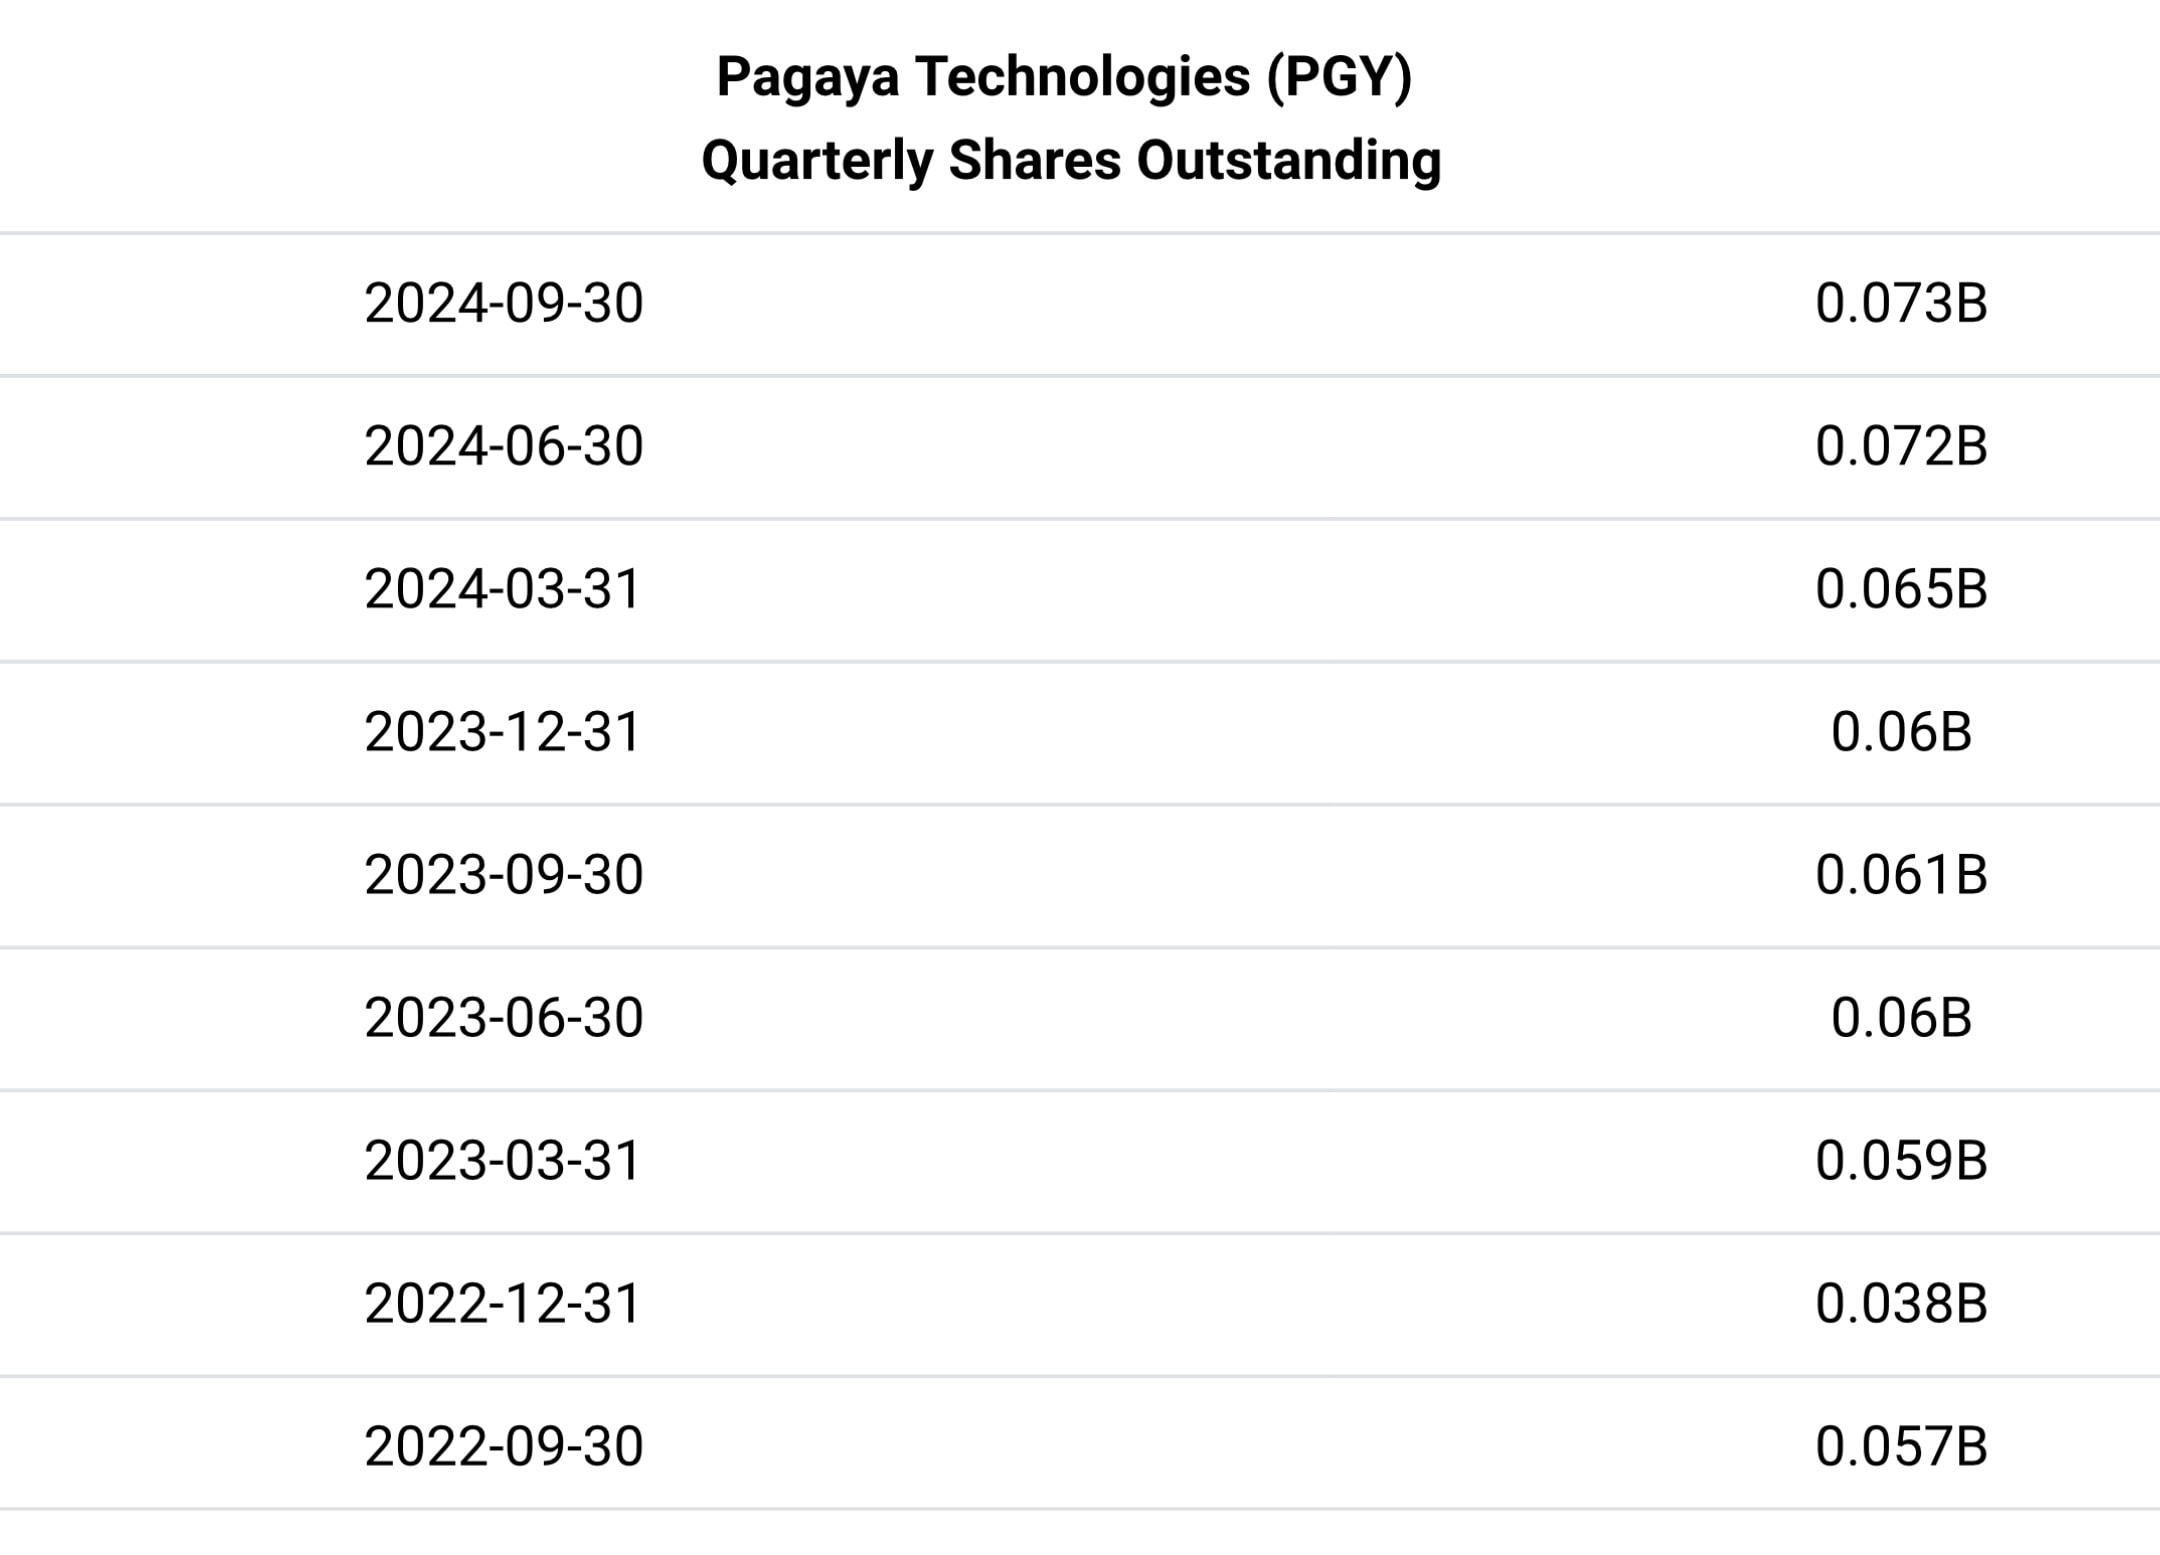2160x1555 pixels.
Task: Click the 0.057B shares value
Action: click(x=1901, y=1447)
